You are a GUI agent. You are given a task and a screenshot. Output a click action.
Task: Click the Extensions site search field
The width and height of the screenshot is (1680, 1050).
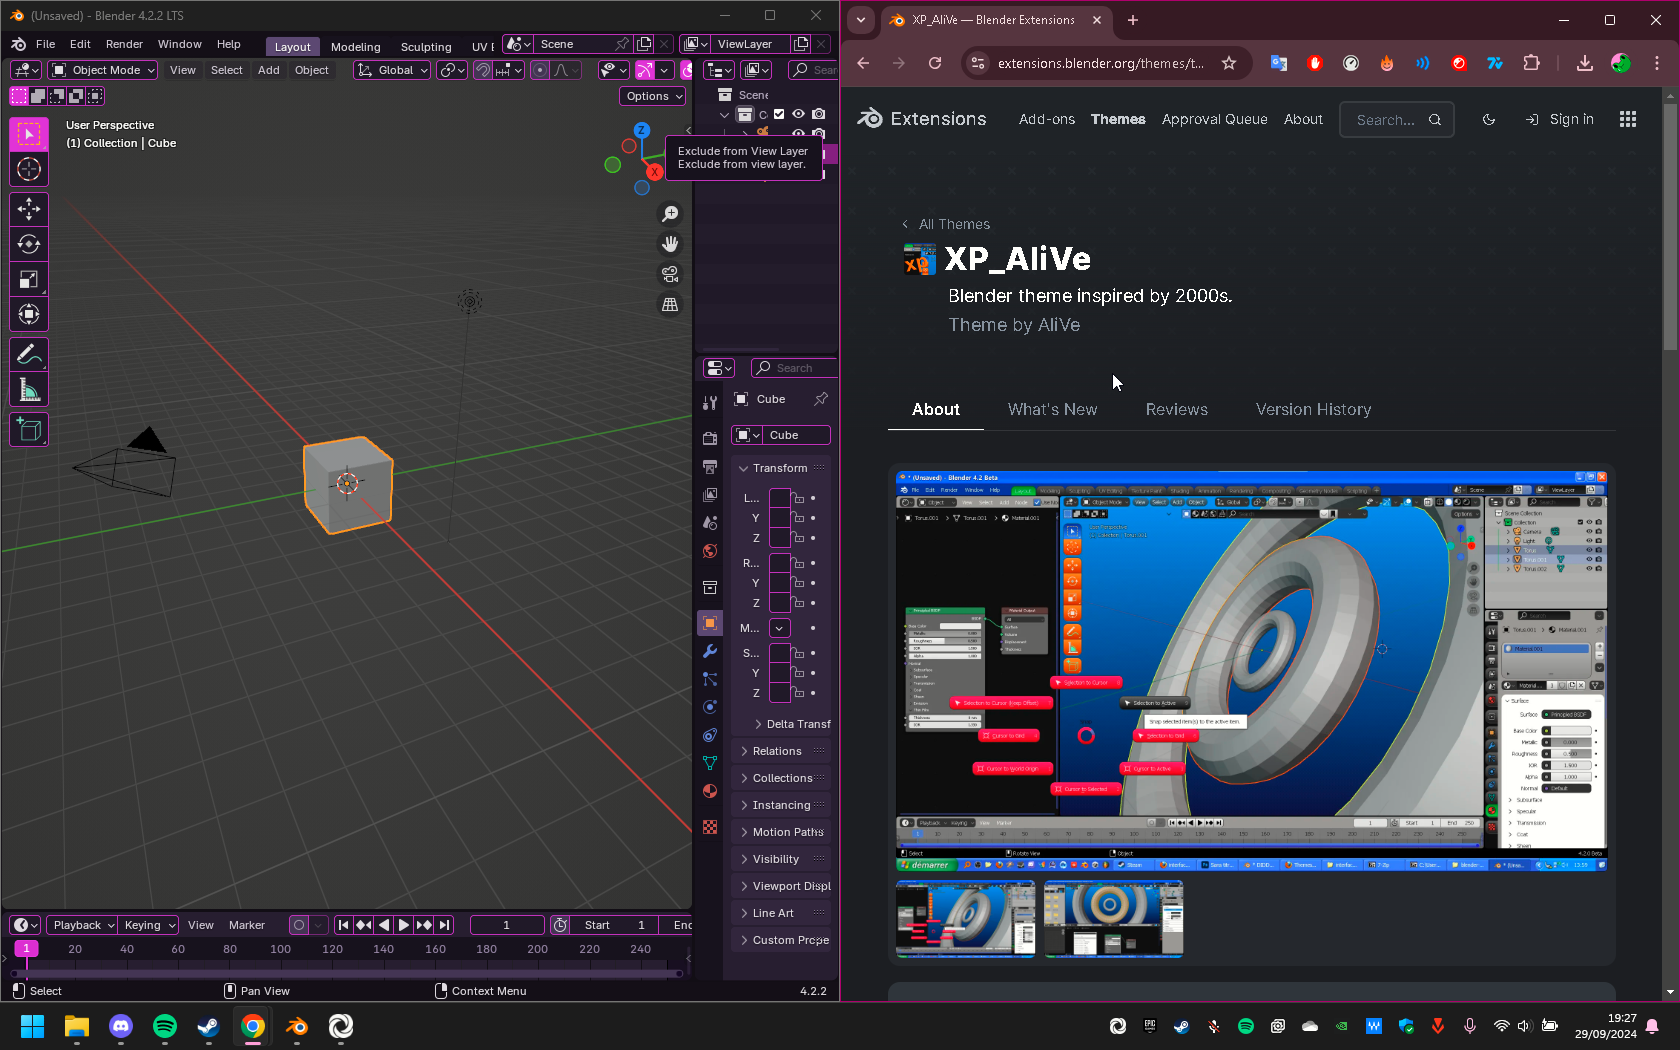point(1396,120)
